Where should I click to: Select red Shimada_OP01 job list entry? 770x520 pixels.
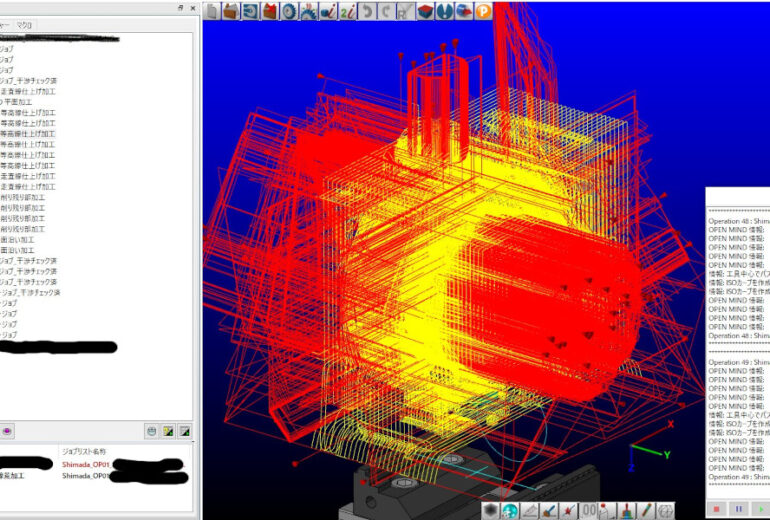(x=84, y=465)
